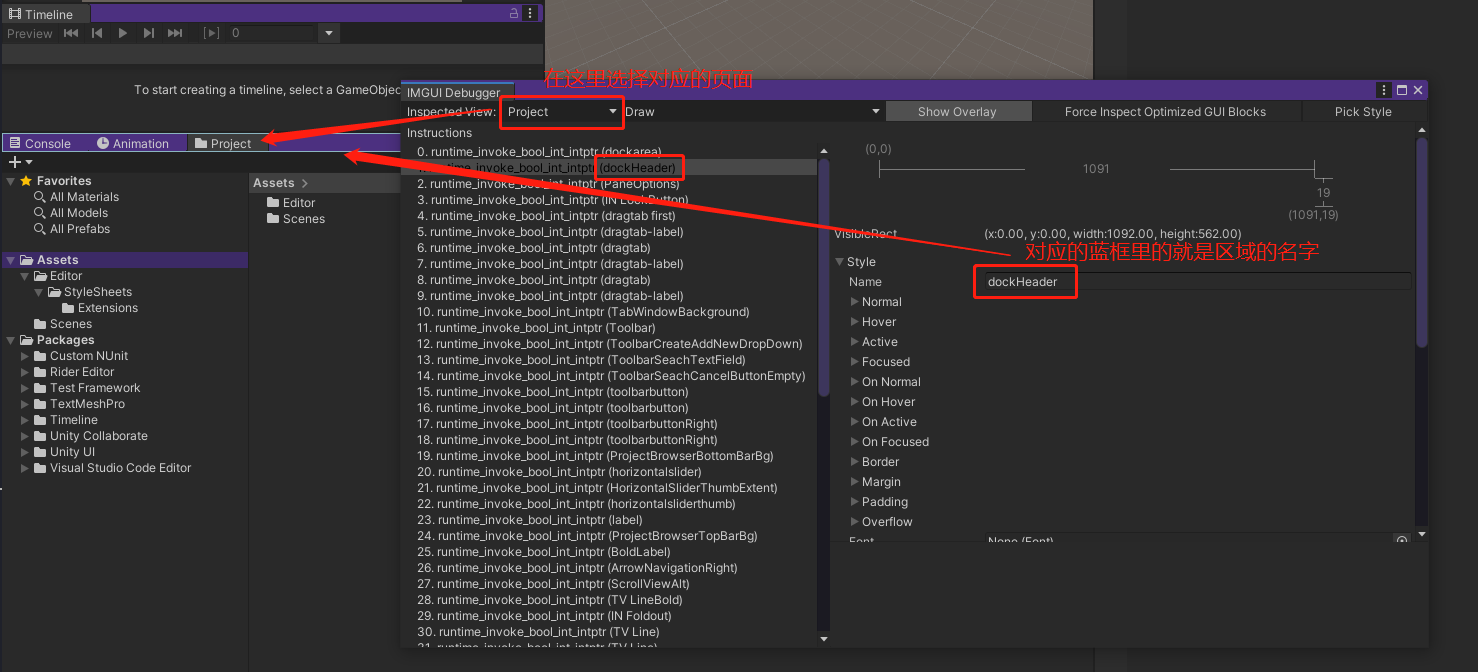Click the object picker beside Font field

pos(1402,541)
